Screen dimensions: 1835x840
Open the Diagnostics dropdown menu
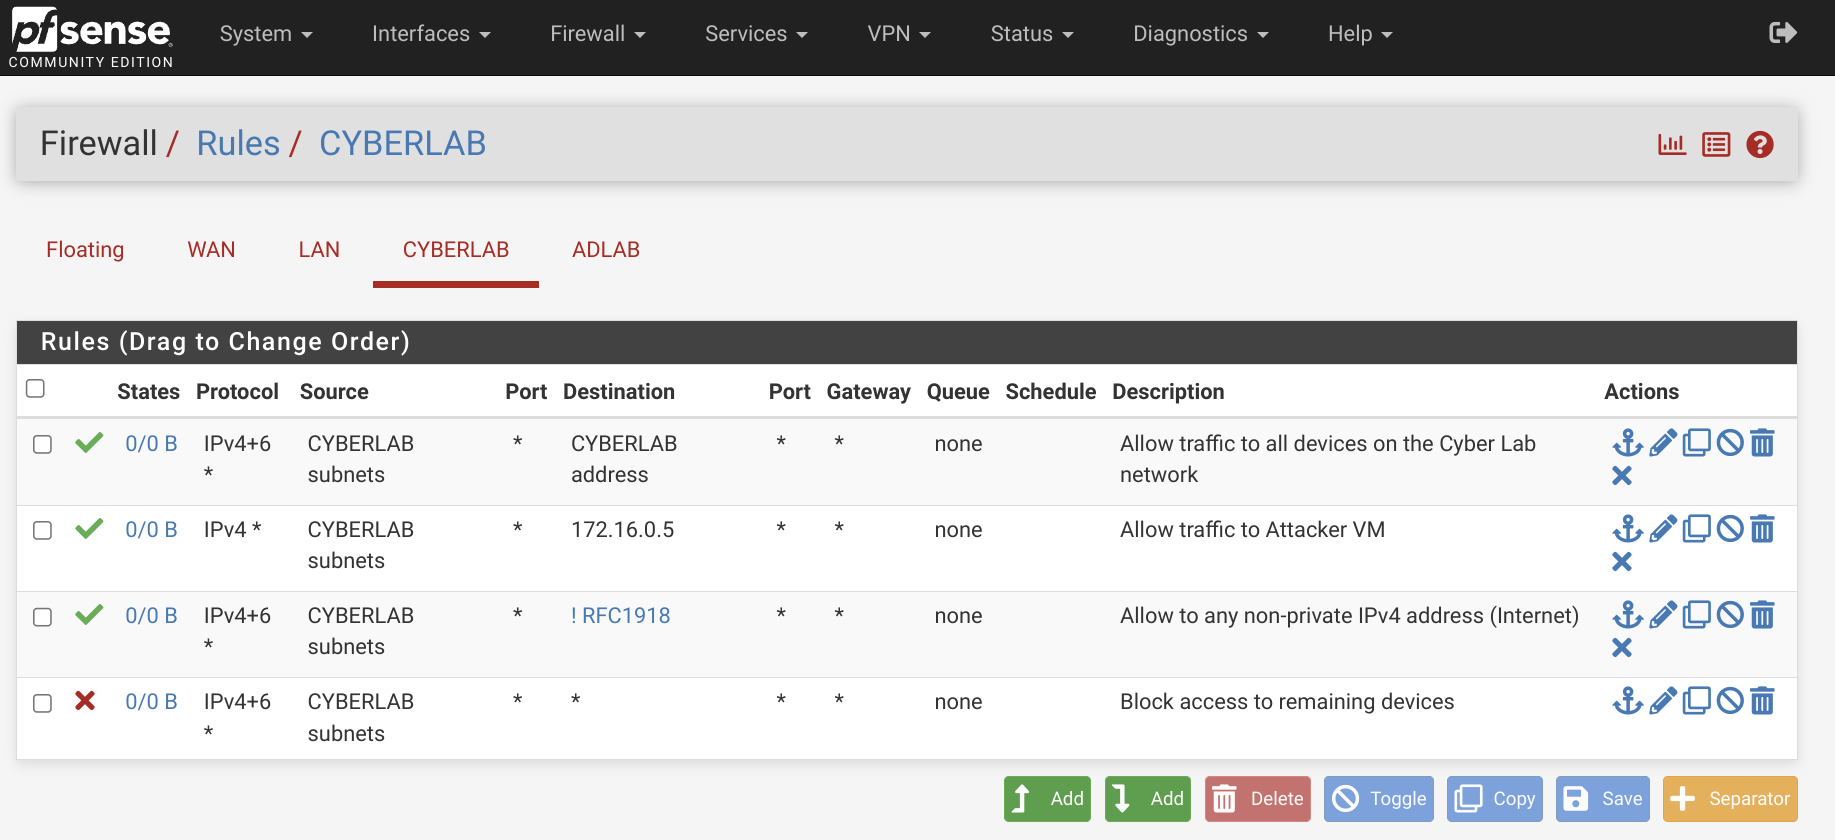click(1201, 34)
